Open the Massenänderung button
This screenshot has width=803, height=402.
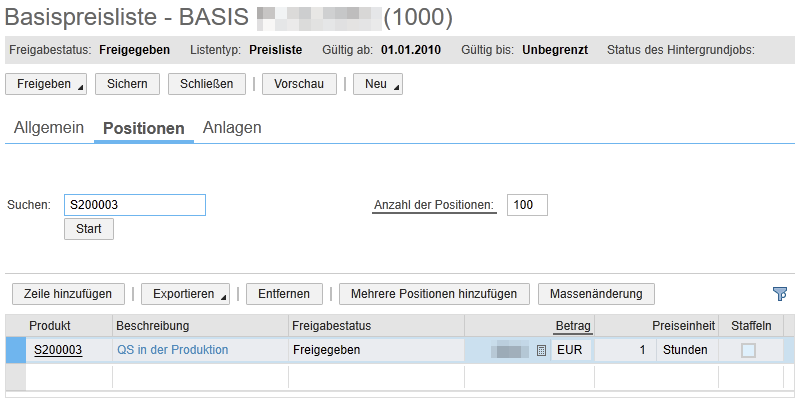tap(596, 294)
